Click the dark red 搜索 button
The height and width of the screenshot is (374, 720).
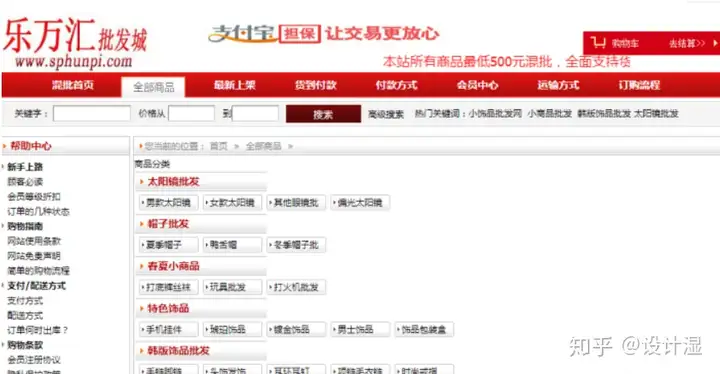click(323, 114)
